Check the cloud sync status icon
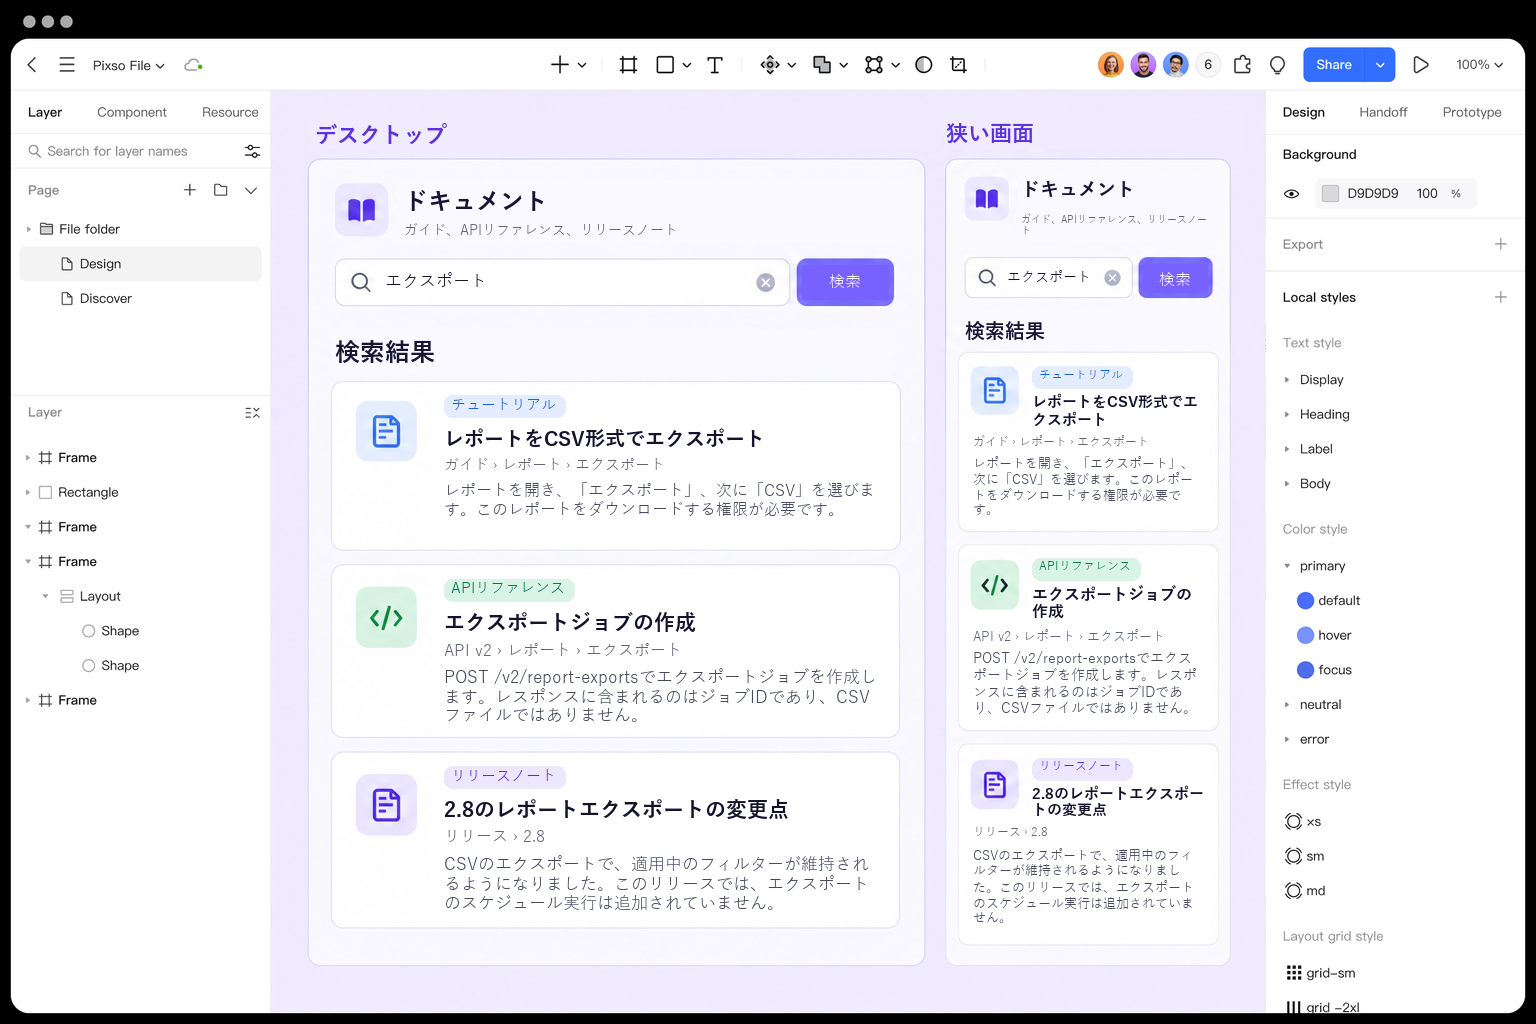The image size is (1536, 1024). [193, 65]
